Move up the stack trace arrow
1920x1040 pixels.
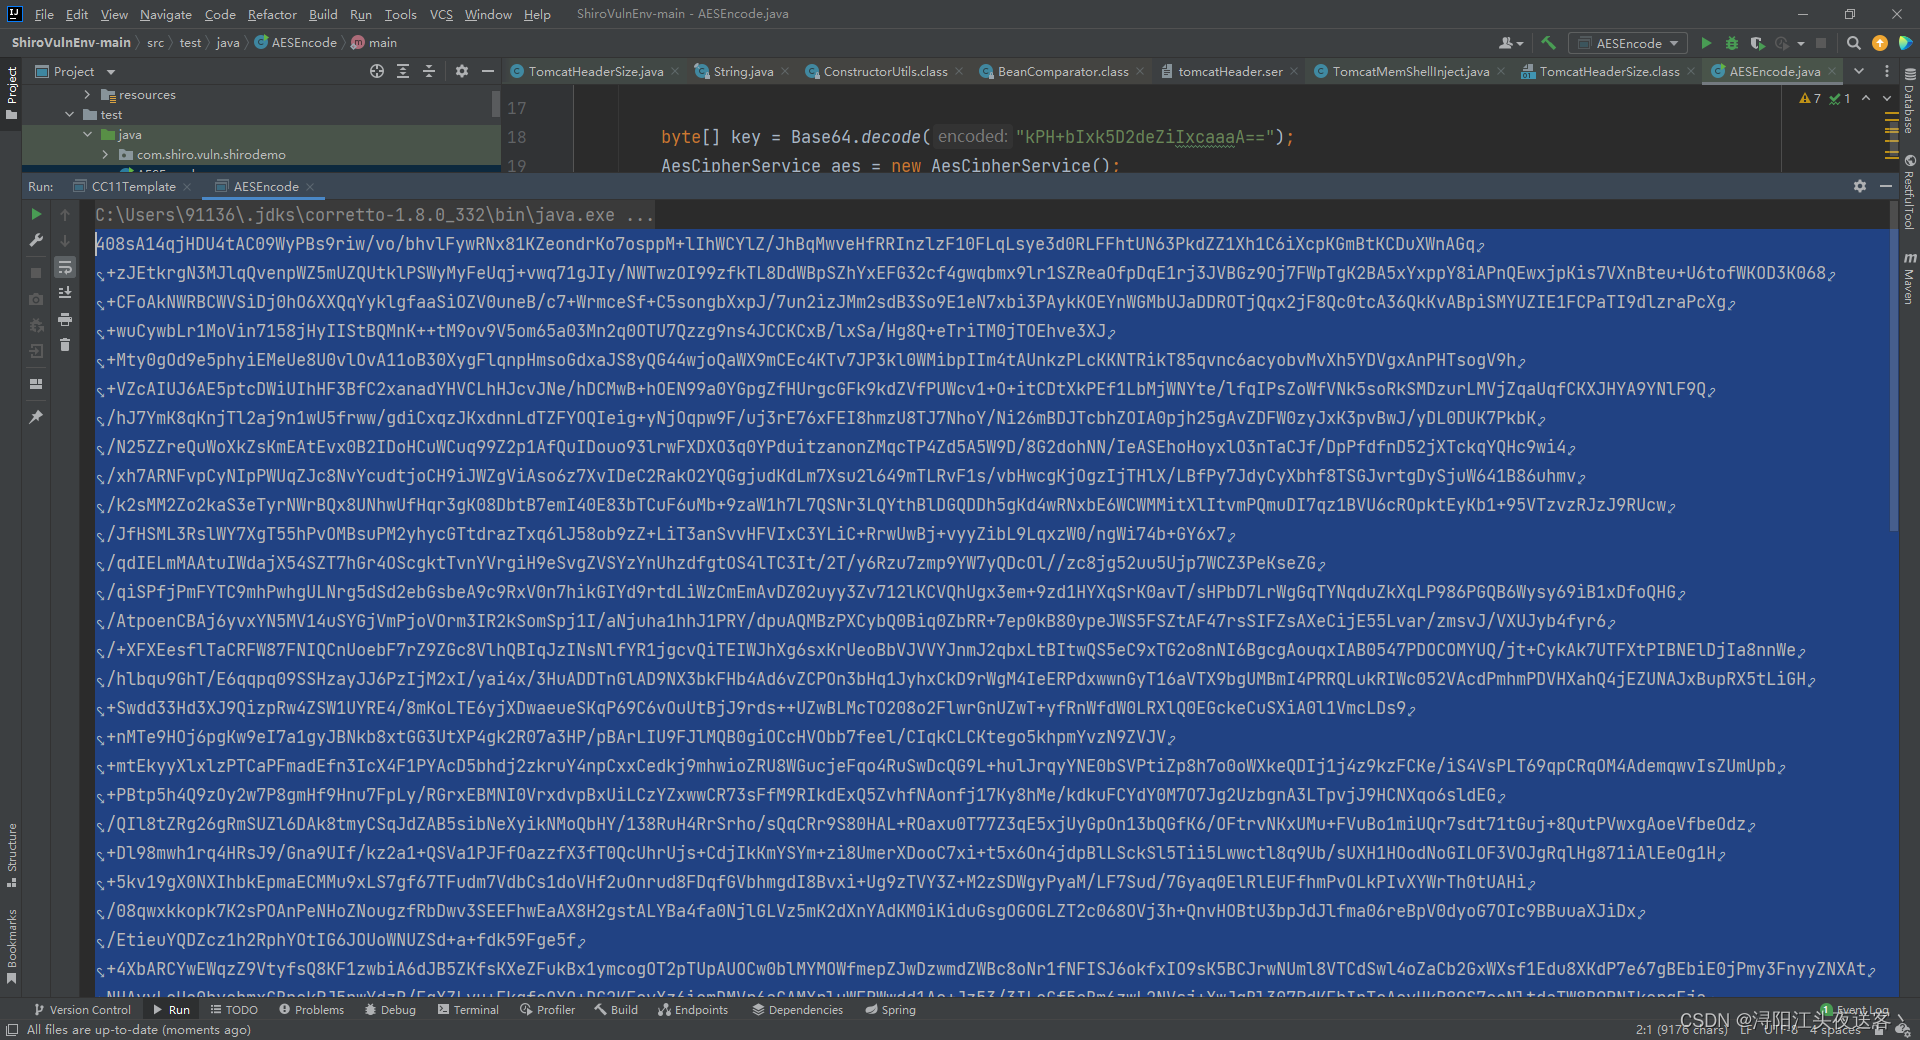[65, 214]
